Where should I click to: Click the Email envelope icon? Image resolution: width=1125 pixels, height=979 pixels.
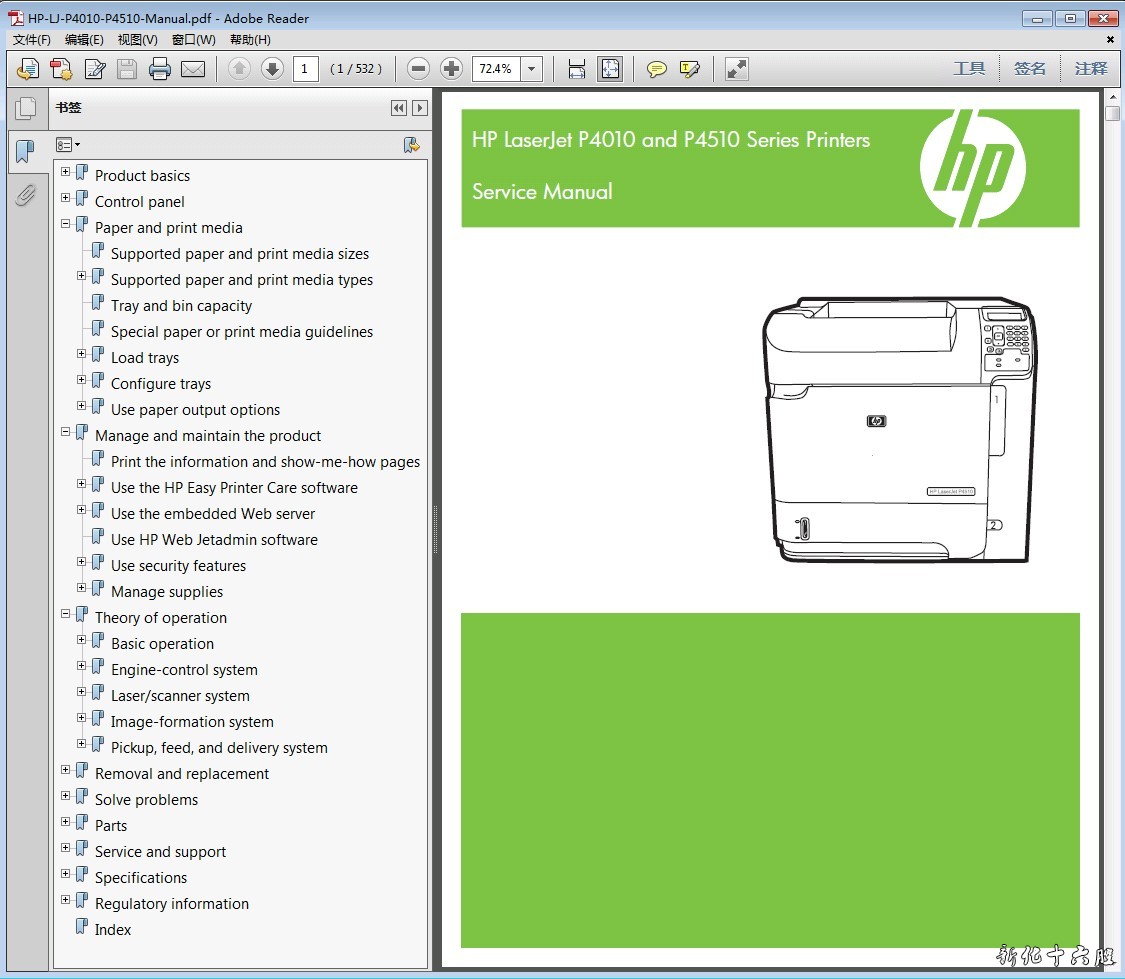[x=193, y=69]
